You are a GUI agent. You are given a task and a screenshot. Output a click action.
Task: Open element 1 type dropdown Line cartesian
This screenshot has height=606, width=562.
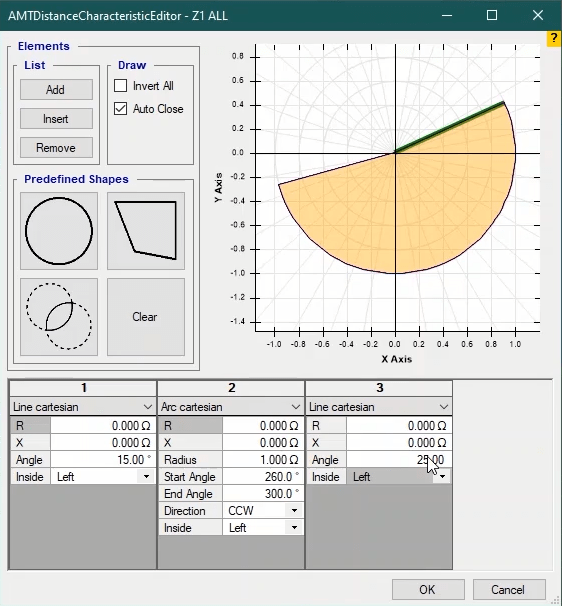coord(83,407)
